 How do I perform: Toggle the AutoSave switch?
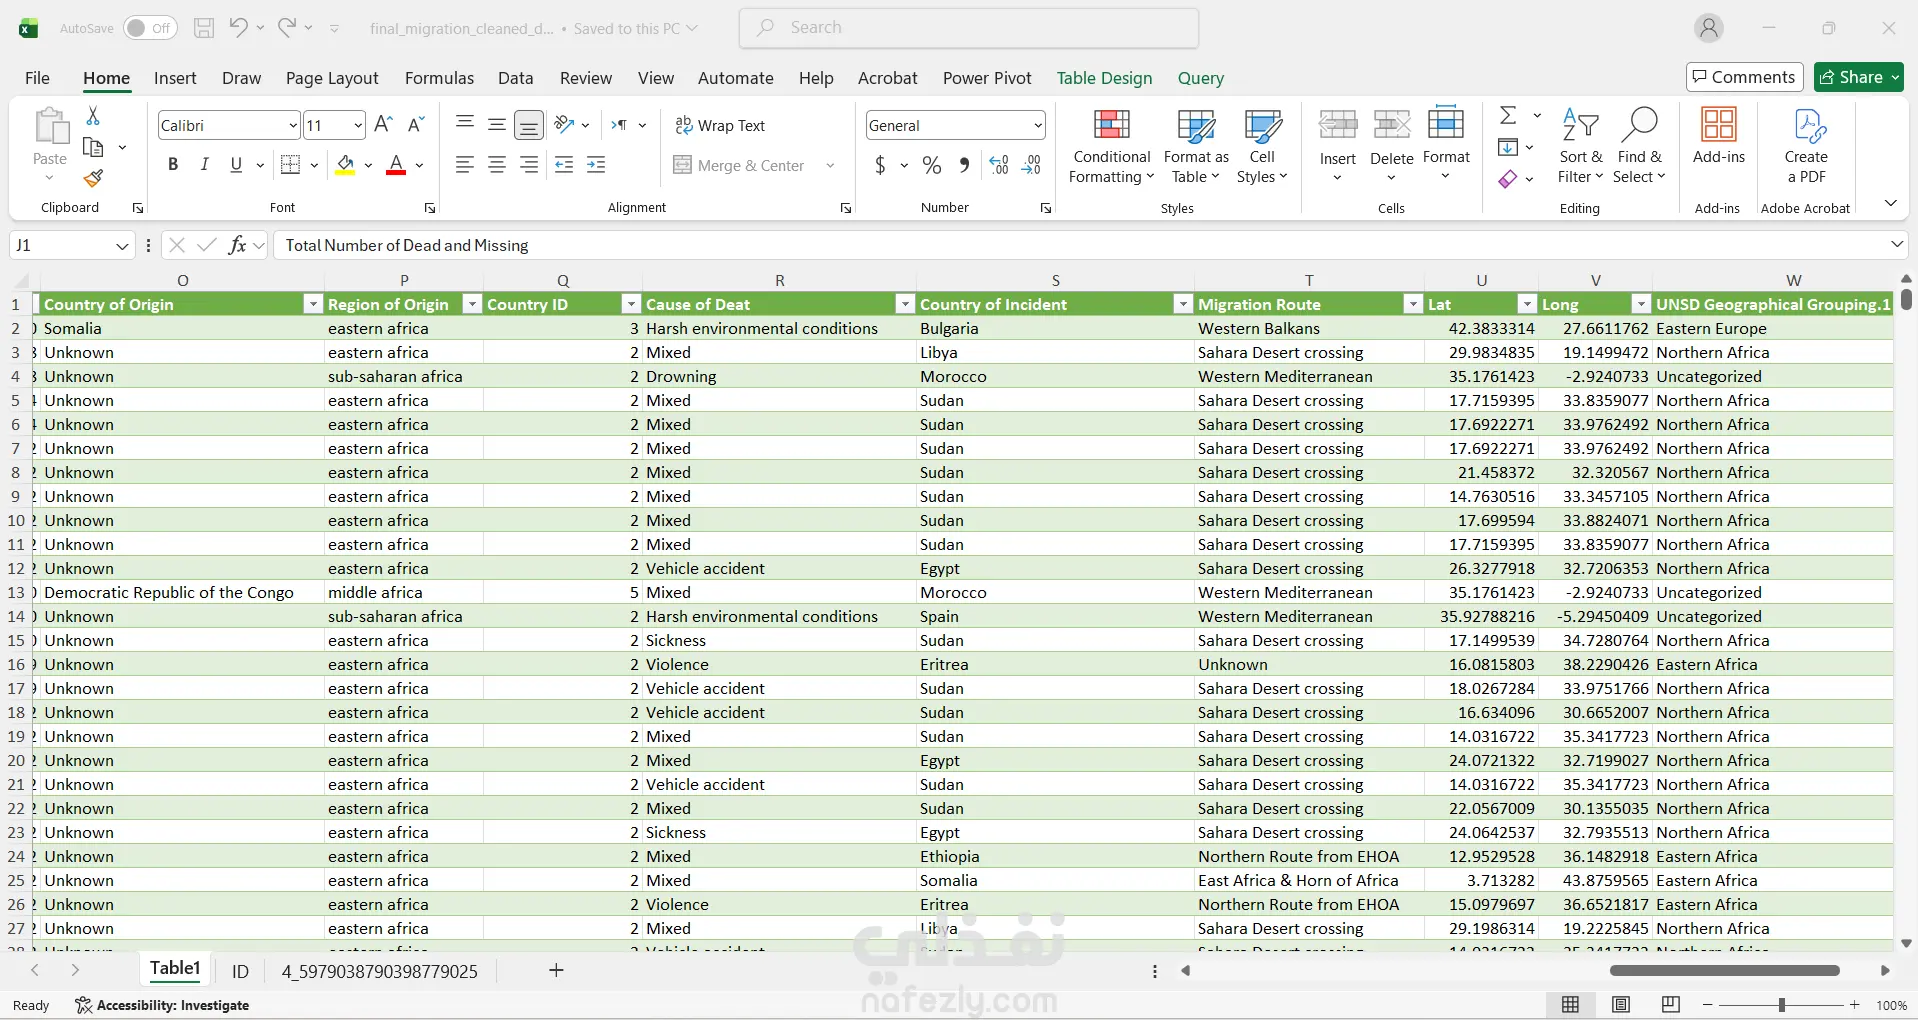(x=150, y=28)
